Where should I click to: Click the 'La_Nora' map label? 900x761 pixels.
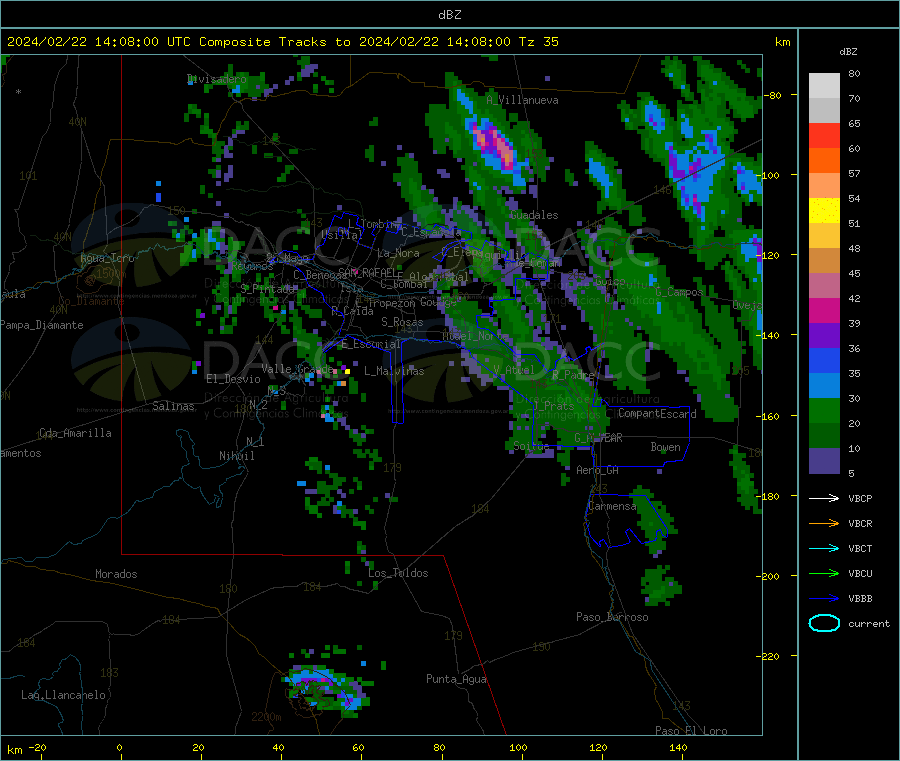(398, 253)
